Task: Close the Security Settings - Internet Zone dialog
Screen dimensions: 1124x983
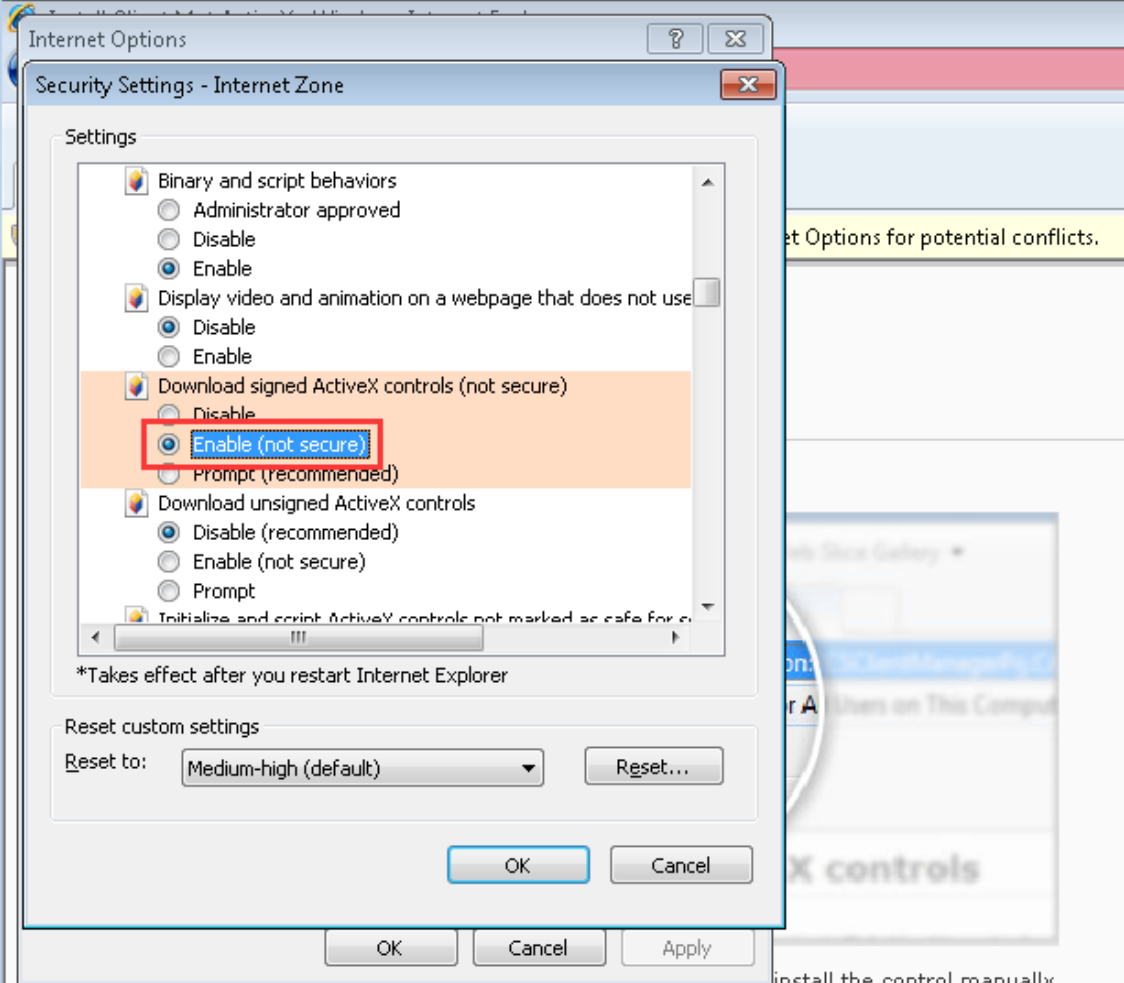Action: click(x=748, y=85)
